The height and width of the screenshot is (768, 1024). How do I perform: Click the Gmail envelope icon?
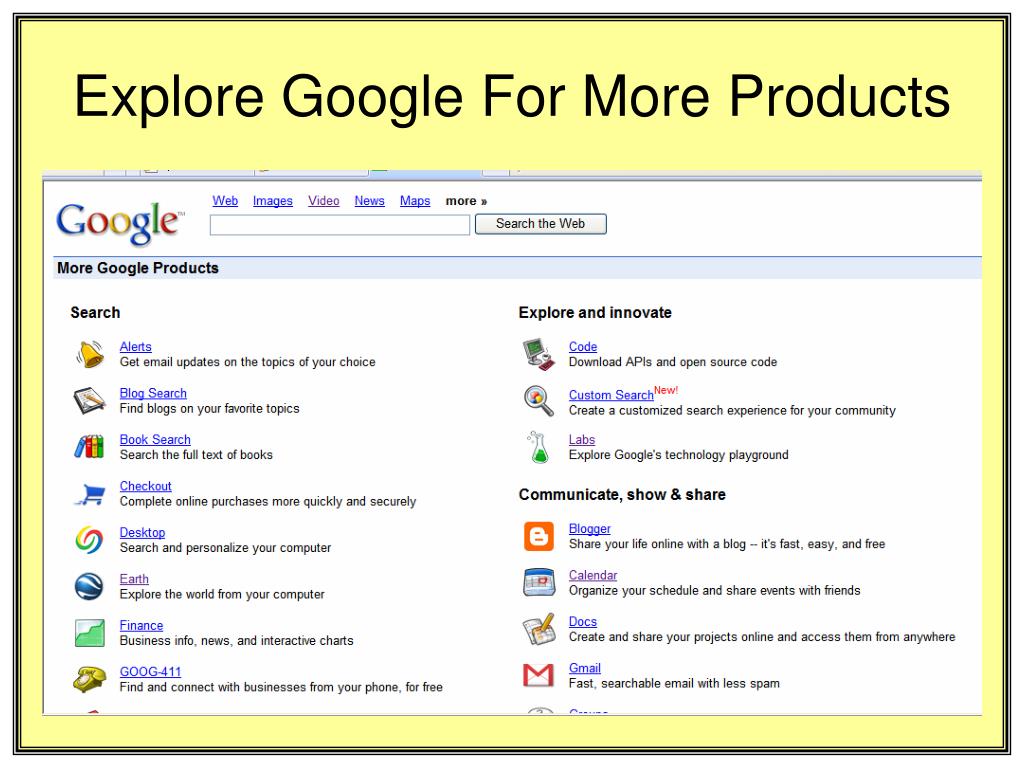pyautogui.click(x=539, y=675)
